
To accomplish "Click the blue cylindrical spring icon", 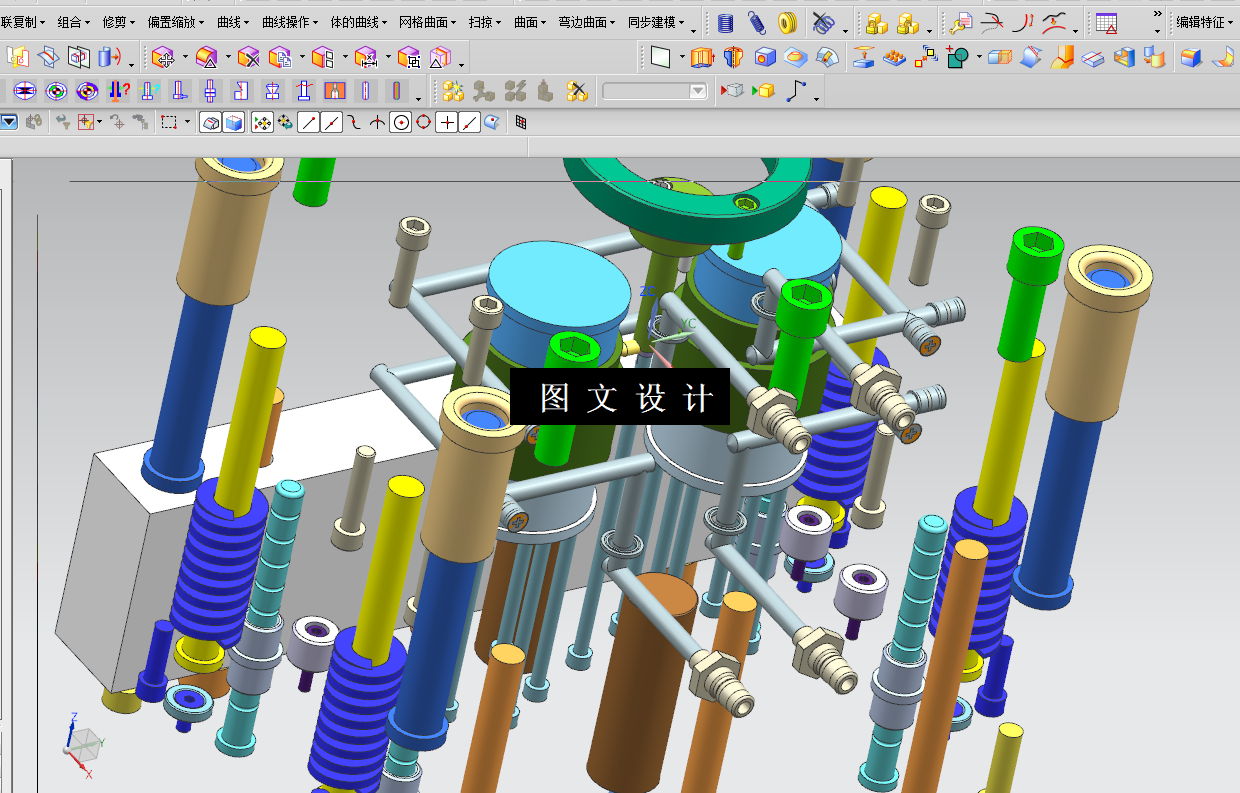I will tap(725, 22).
